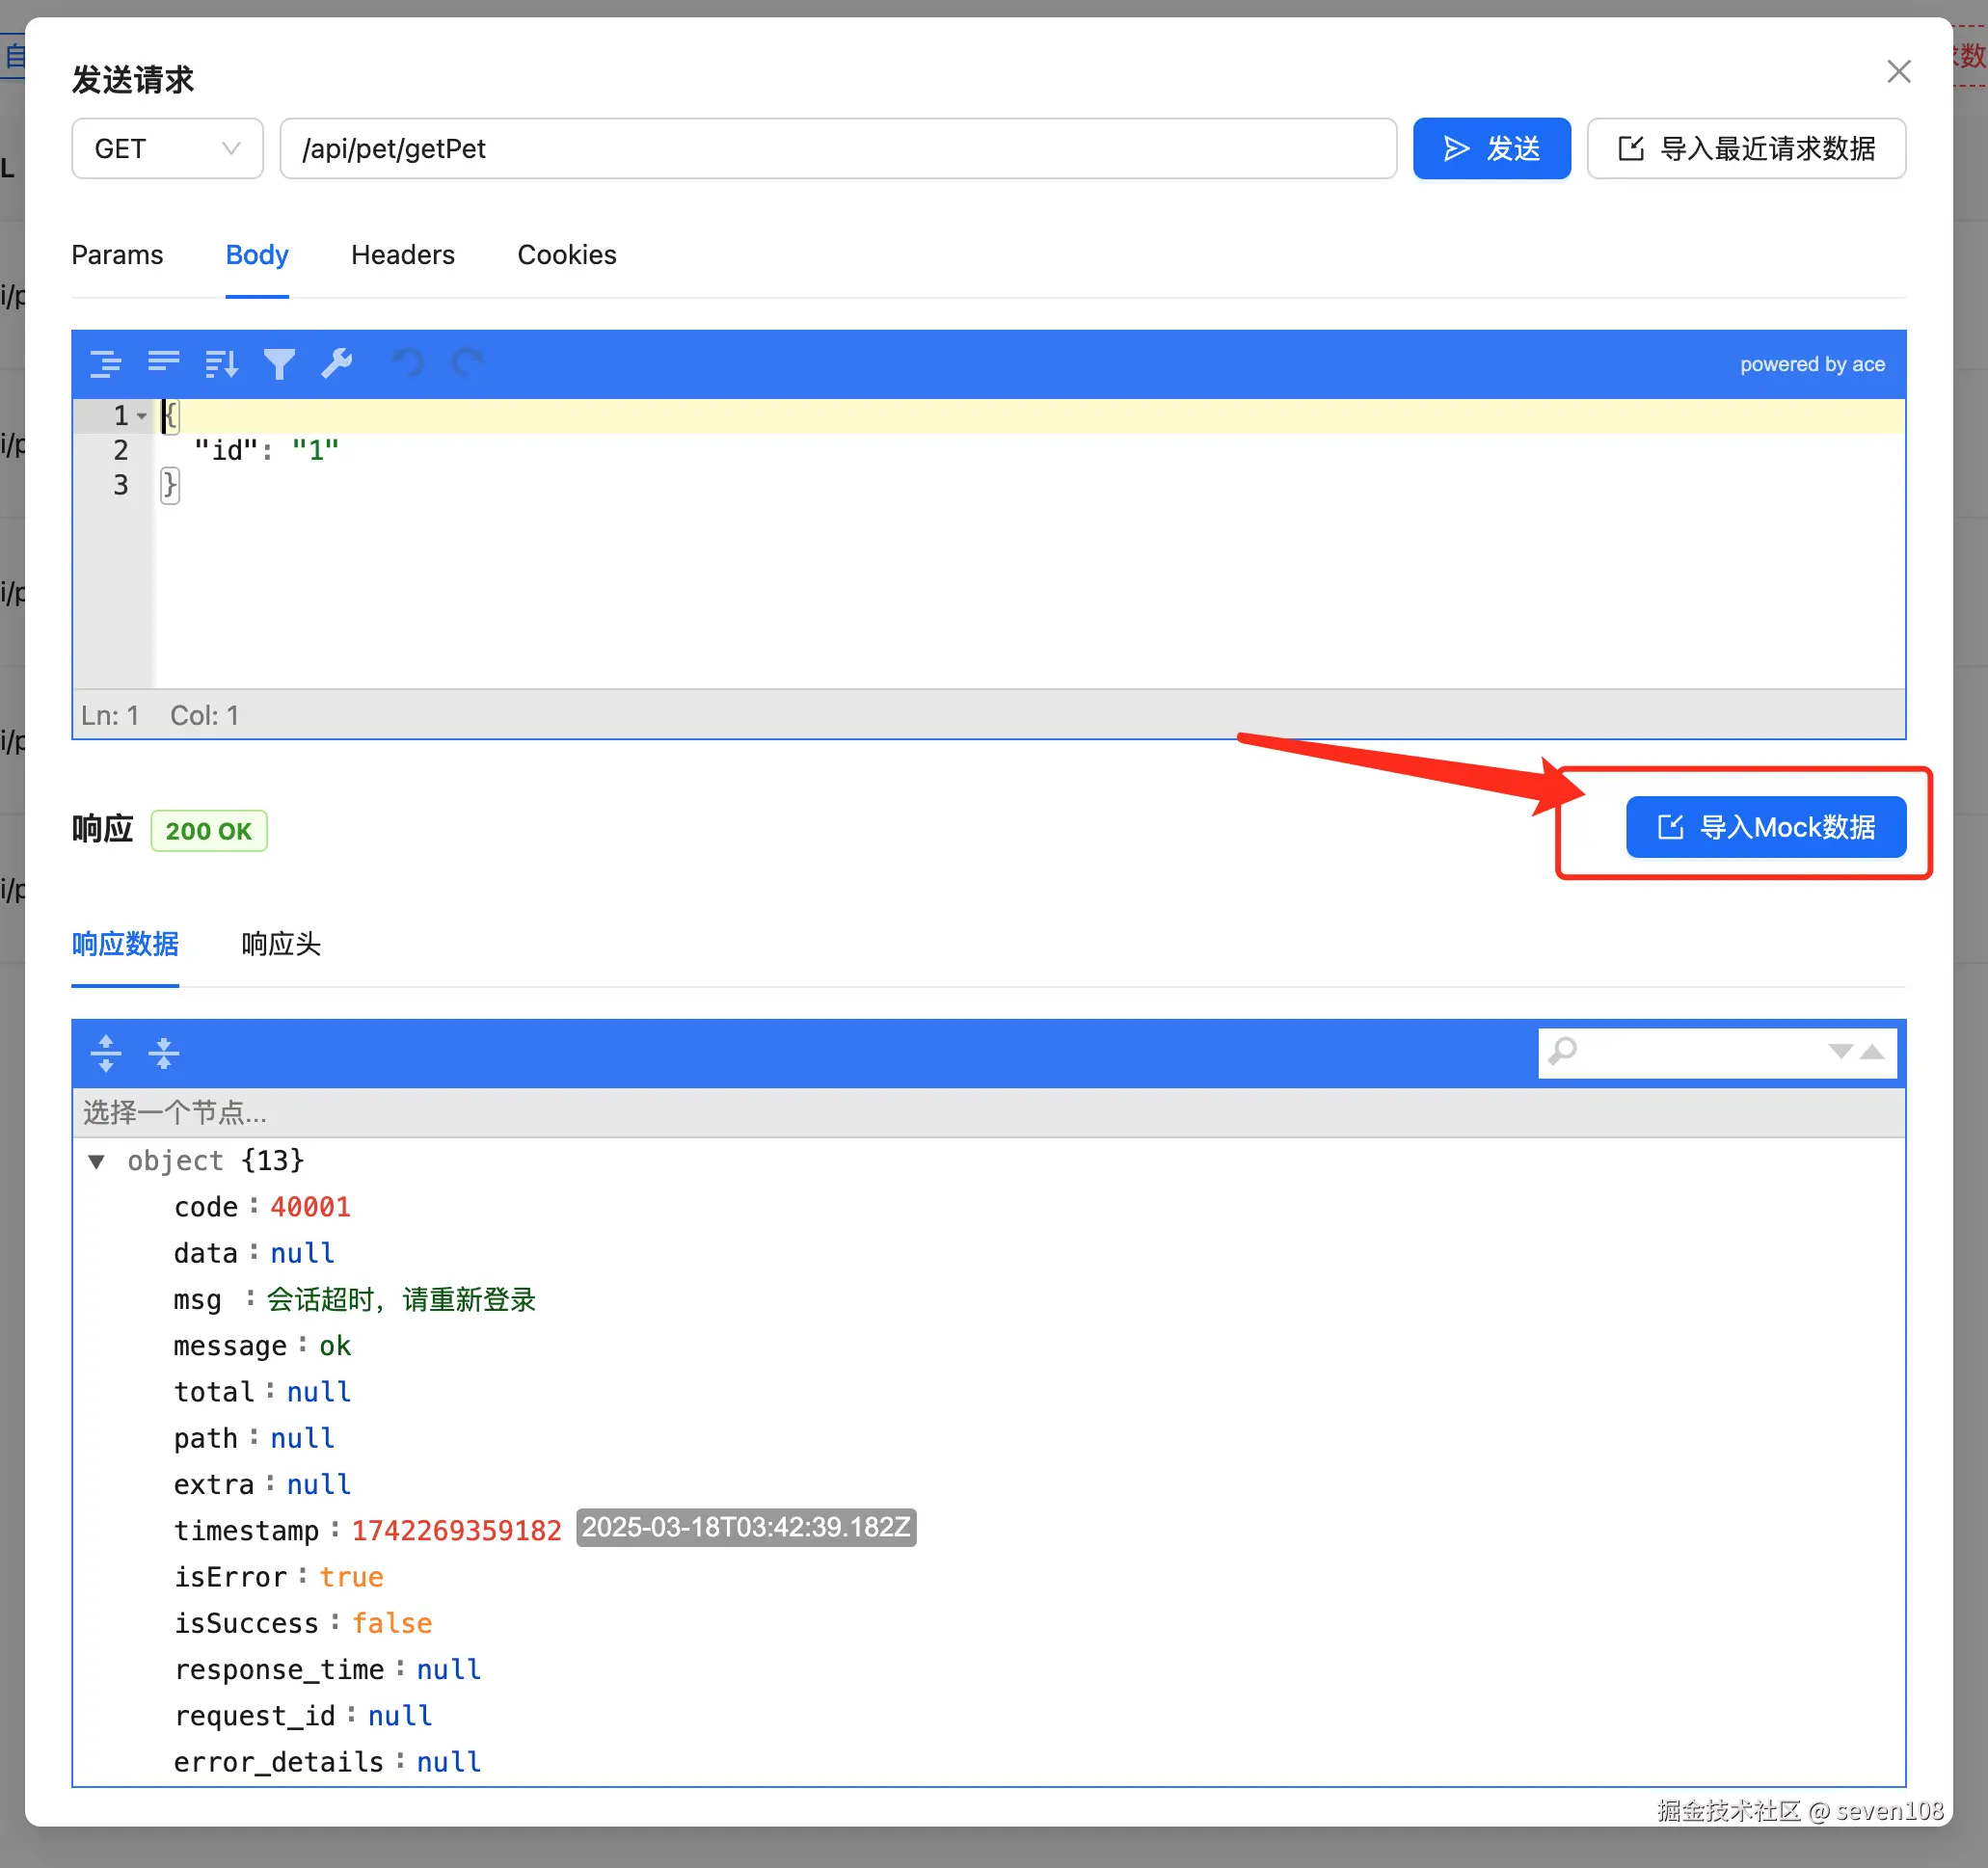Open the GET method dropdown
Screen dimensions: 1988x1868
coord(167,149)
